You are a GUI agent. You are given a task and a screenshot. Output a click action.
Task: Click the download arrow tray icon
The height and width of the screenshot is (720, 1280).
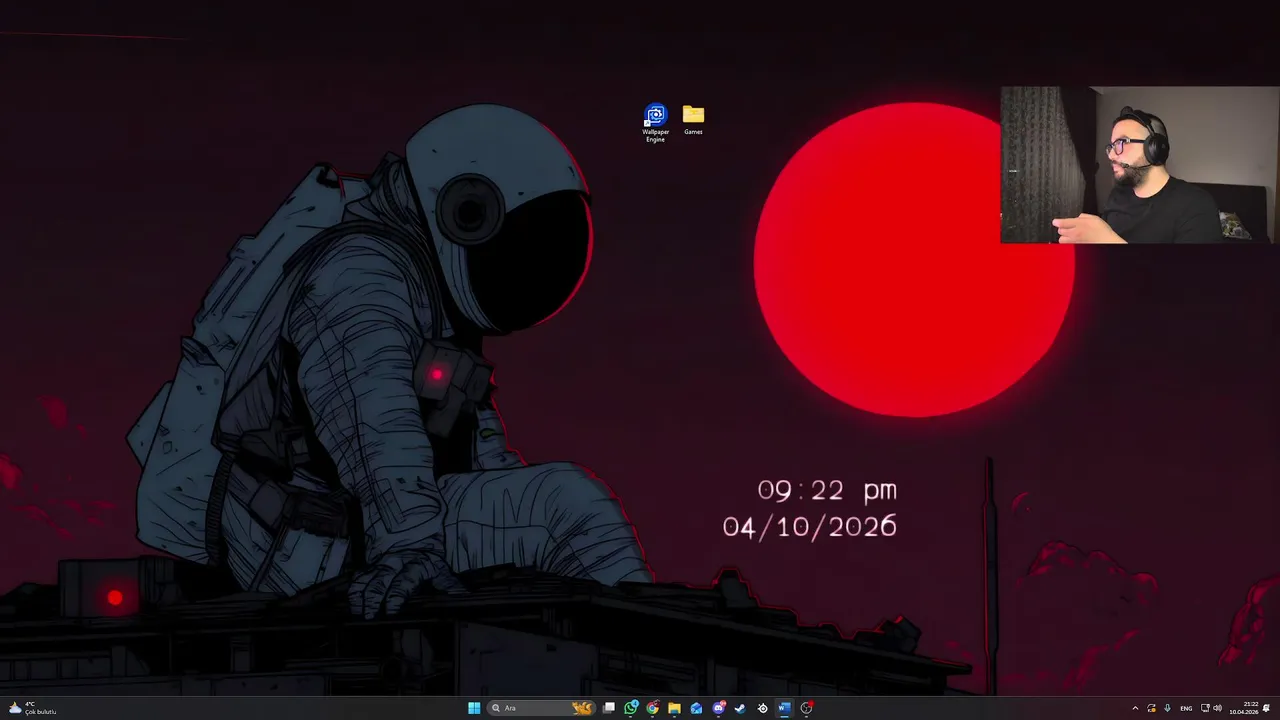(x=1167, y=708)
